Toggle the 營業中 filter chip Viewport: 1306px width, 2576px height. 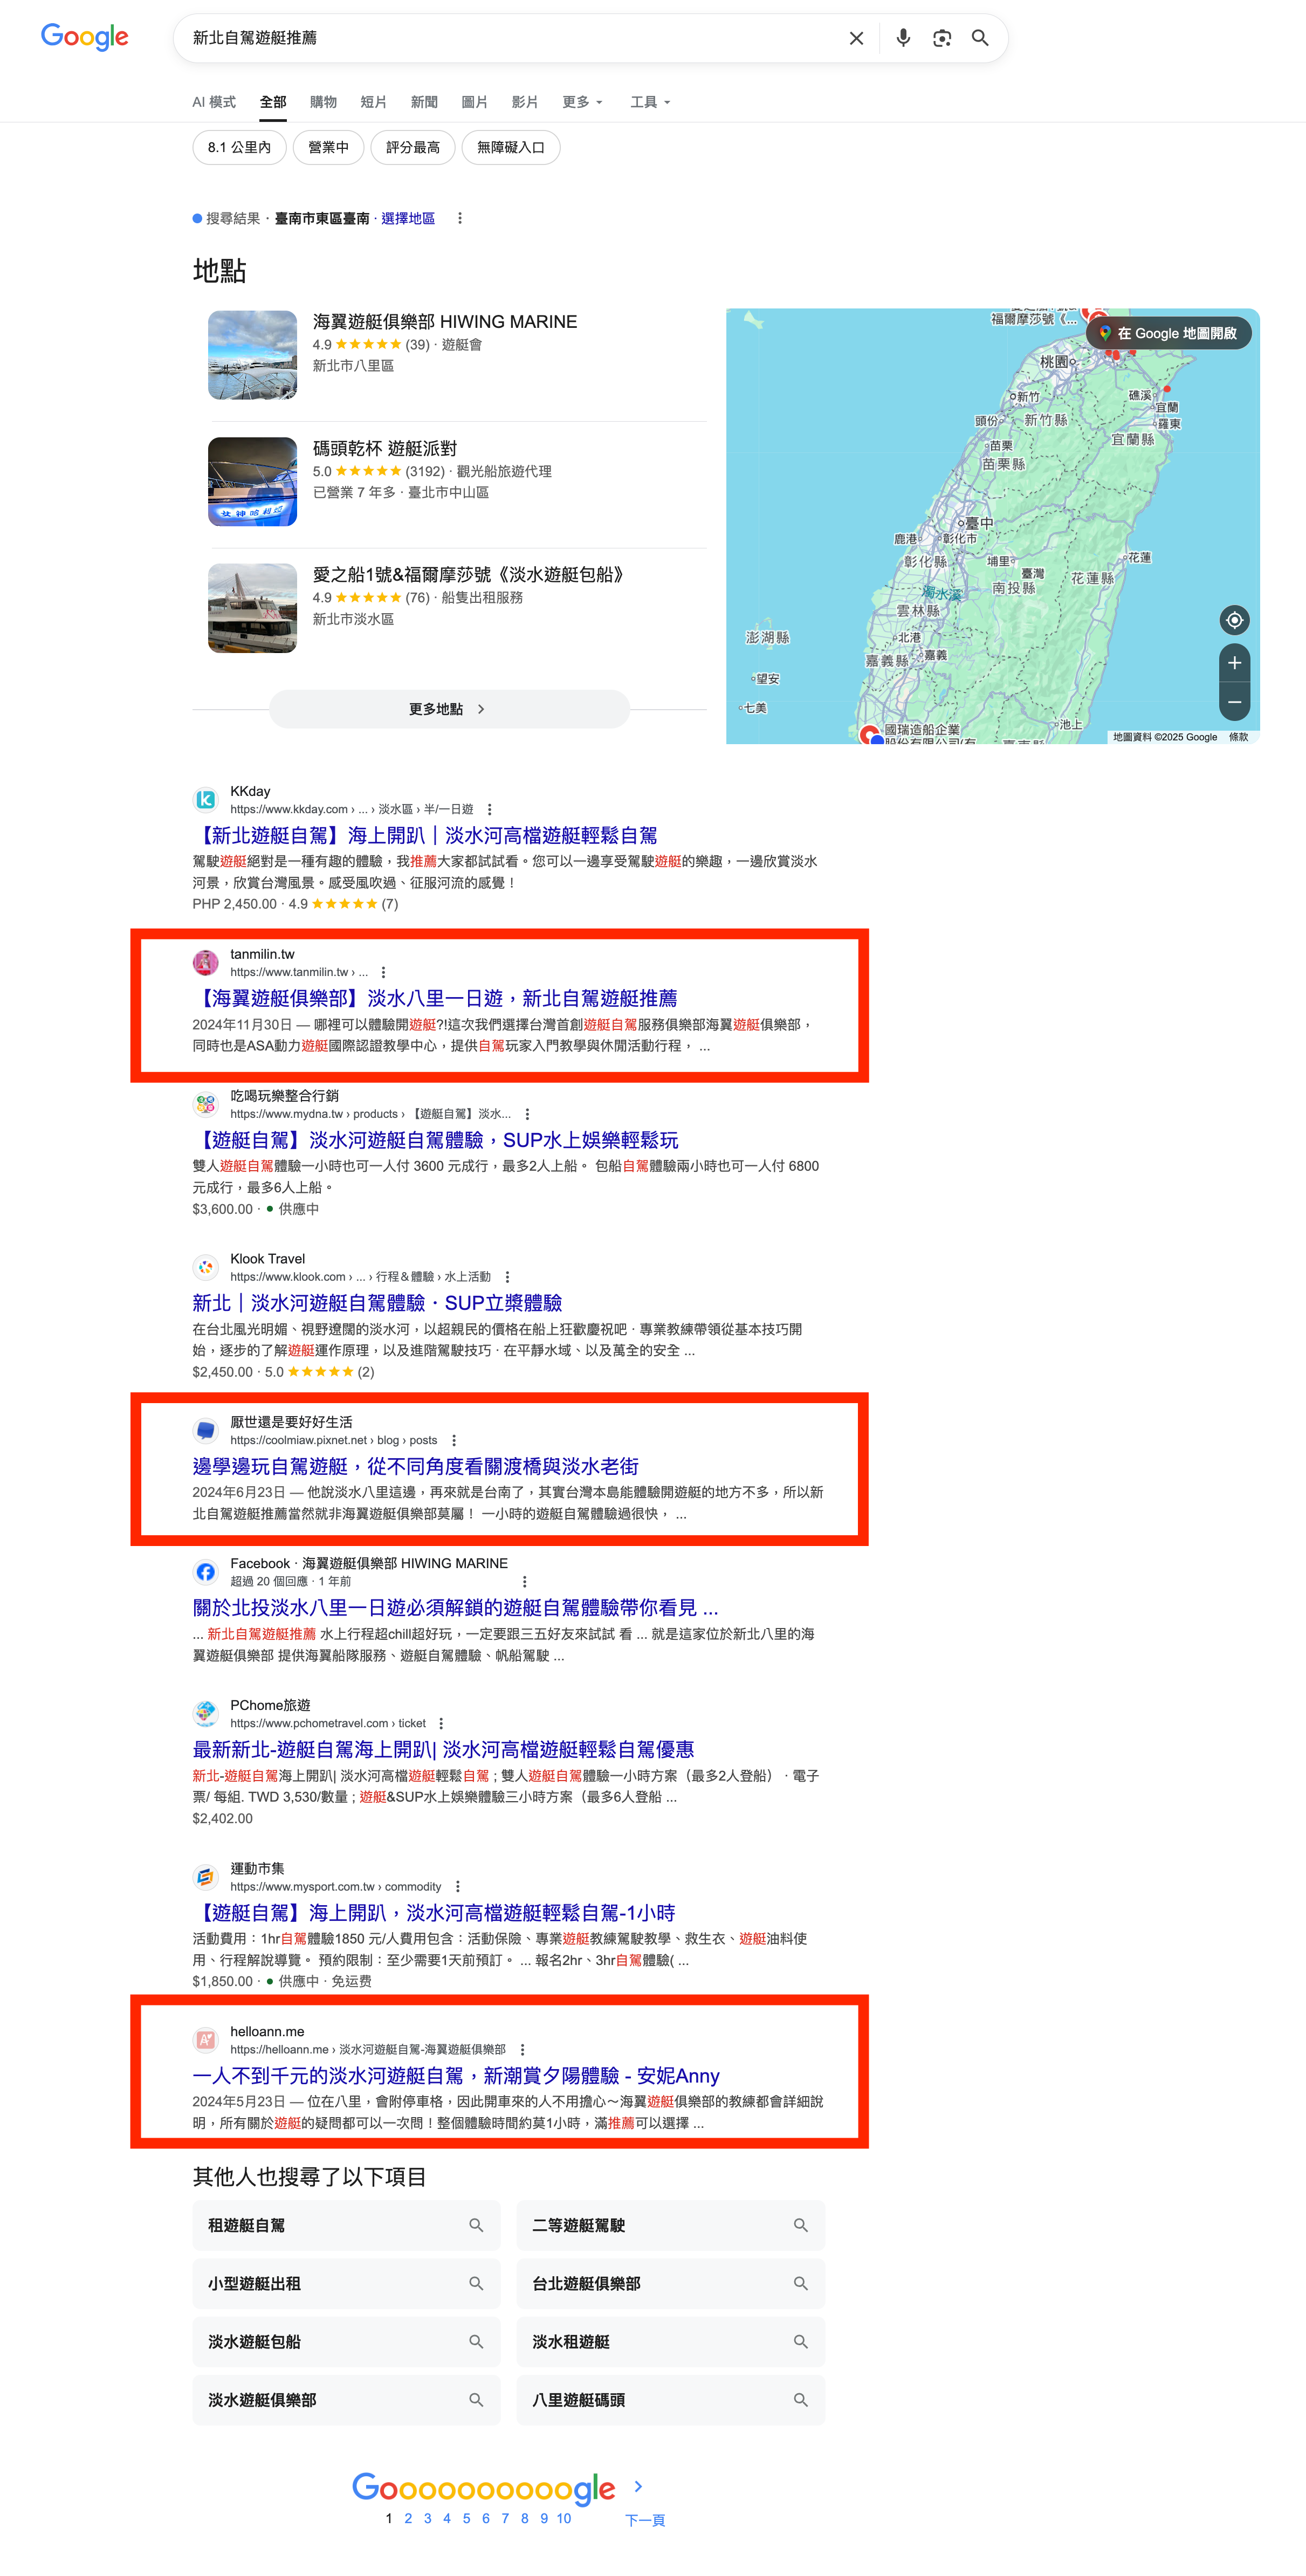328,147
